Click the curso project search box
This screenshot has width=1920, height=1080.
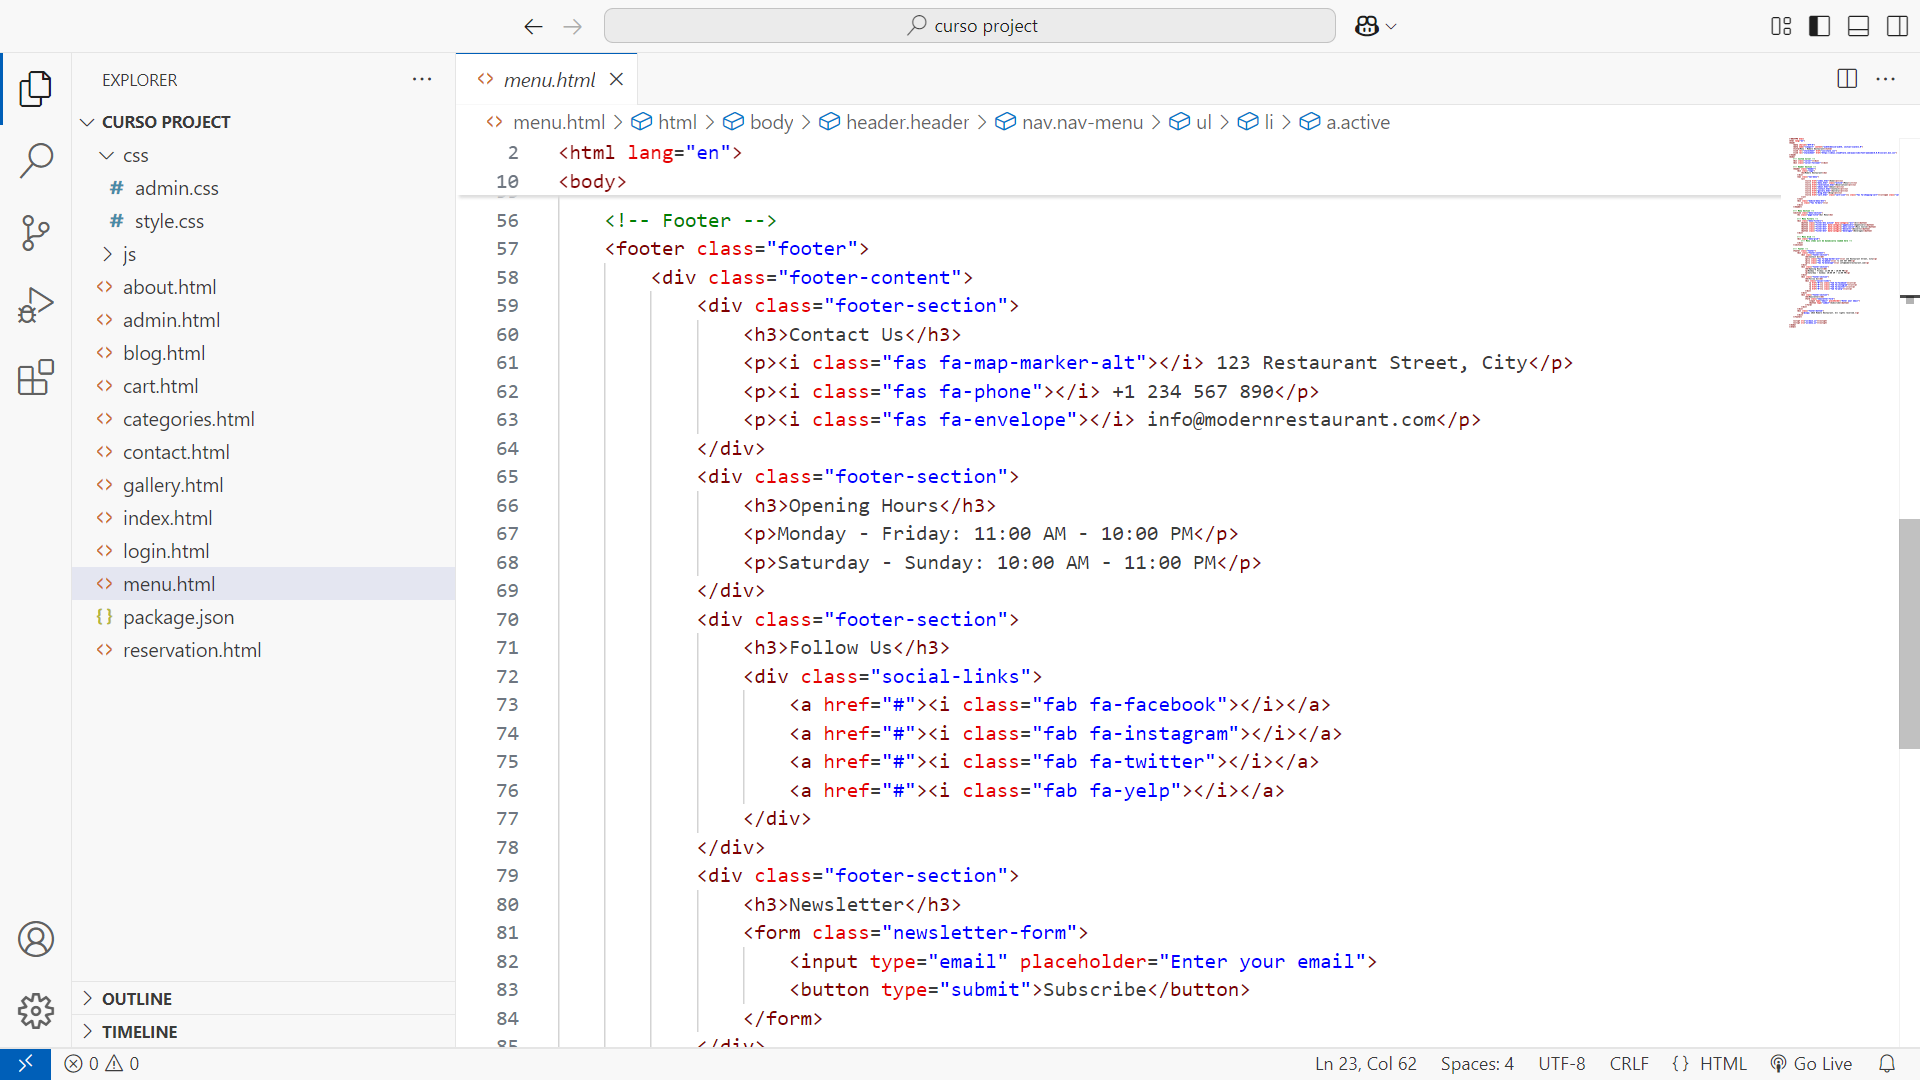[x=969, y=26]
